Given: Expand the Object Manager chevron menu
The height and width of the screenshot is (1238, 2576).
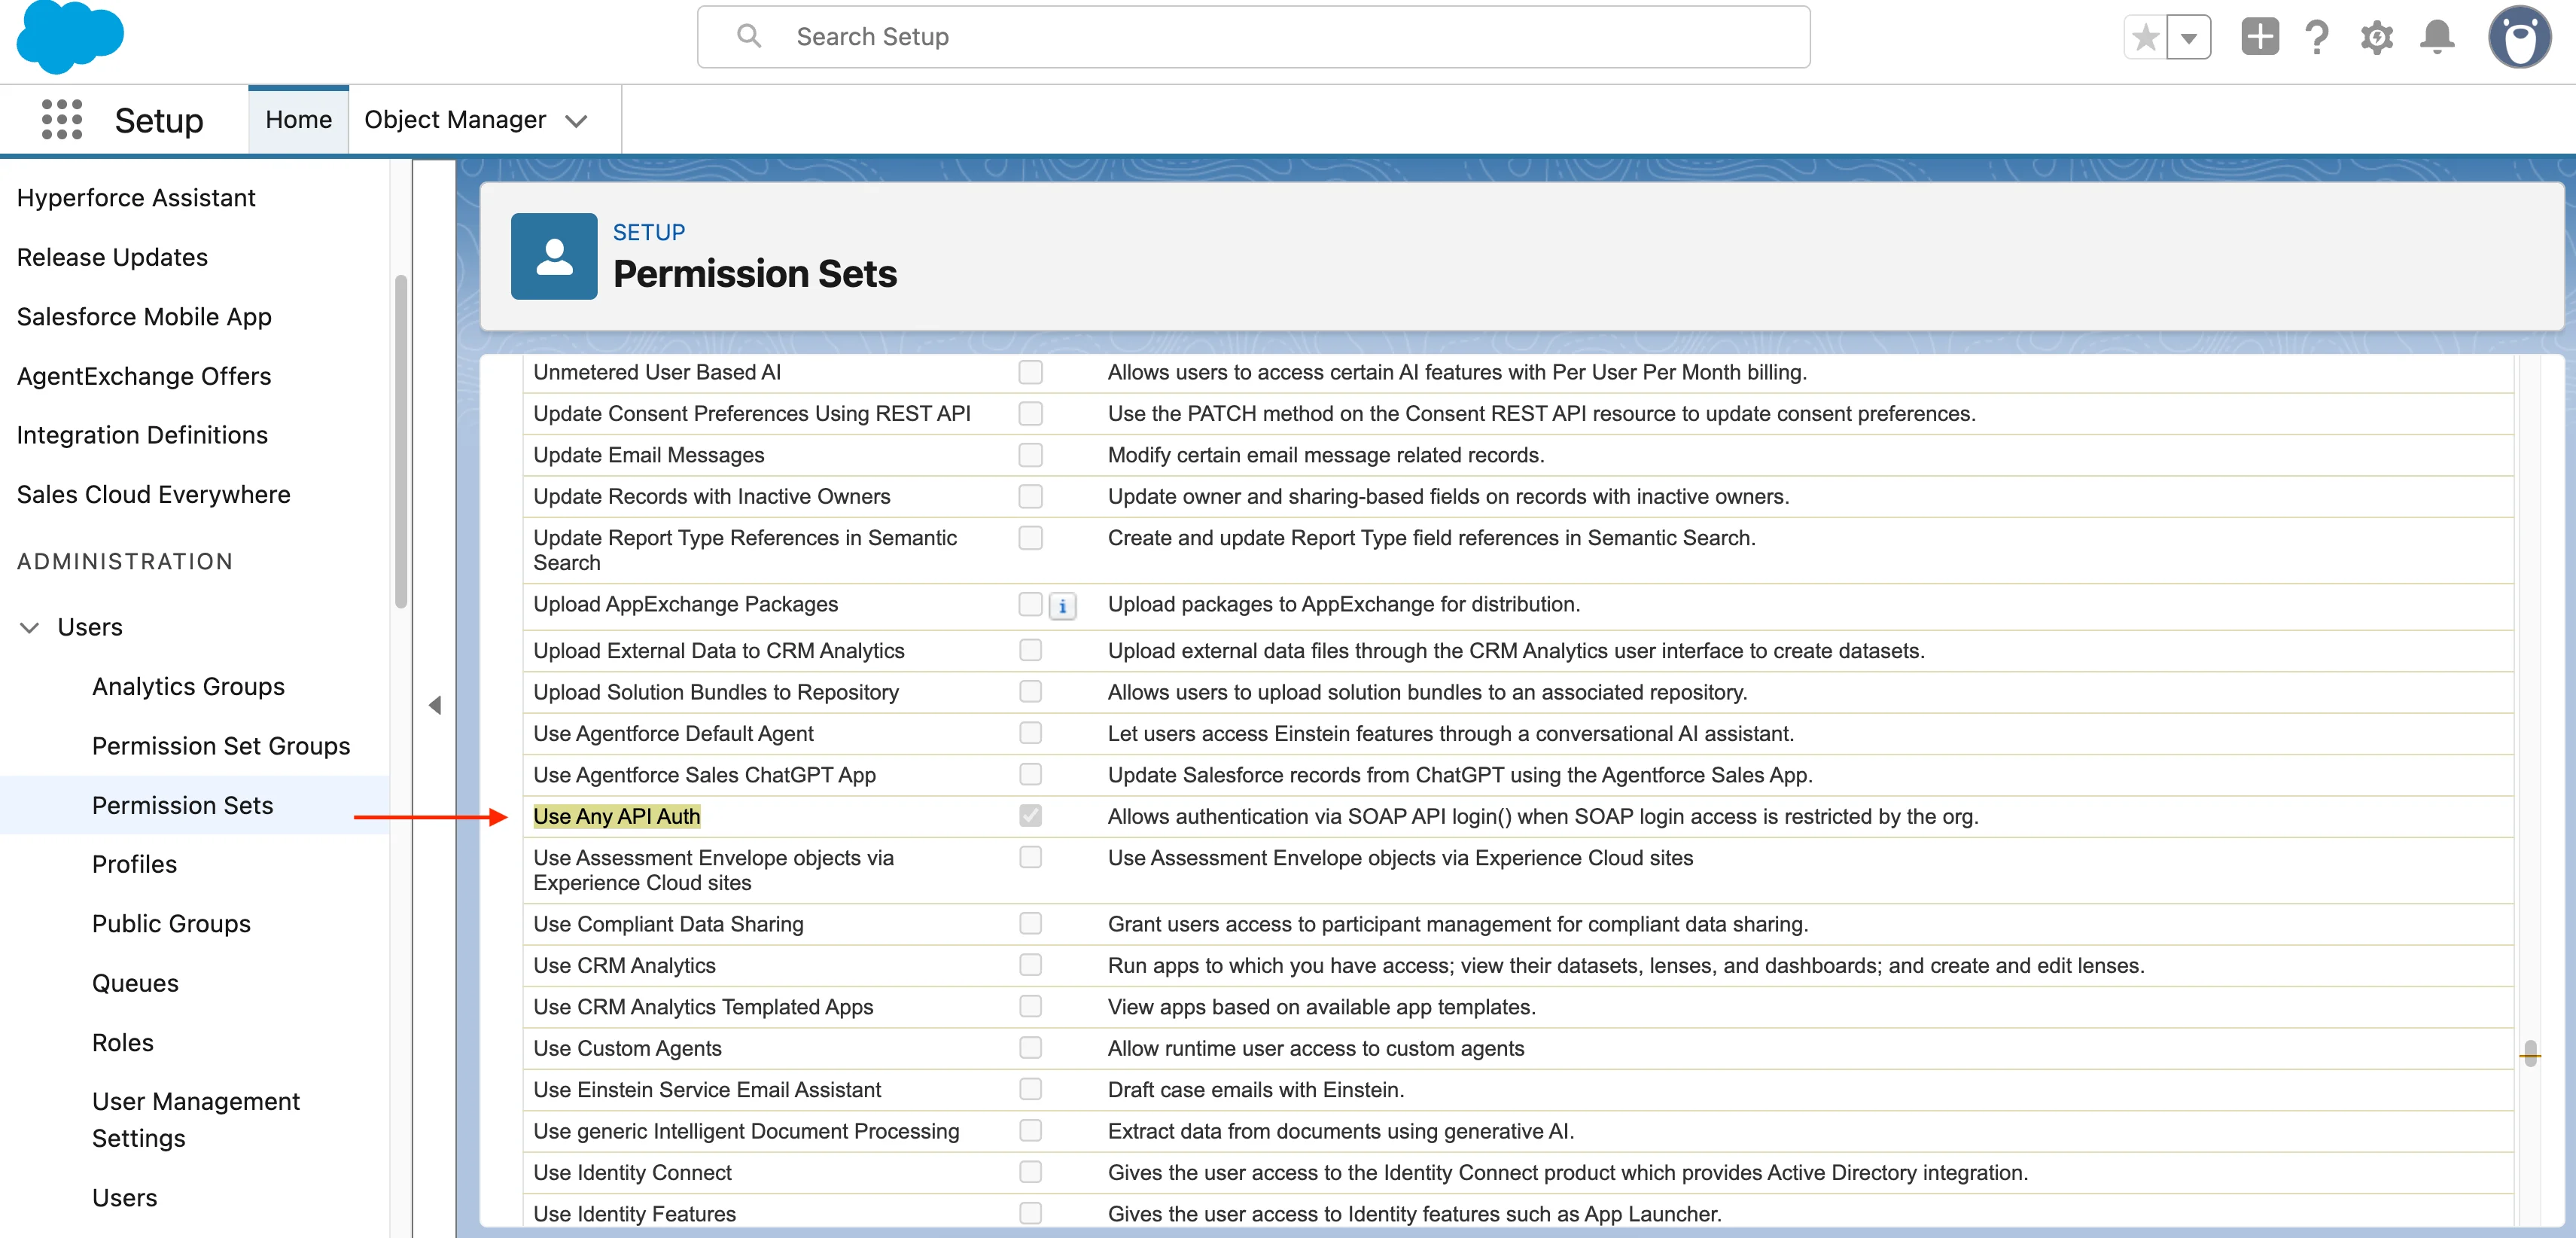Looking at the screenshot, I should [576, 121].
